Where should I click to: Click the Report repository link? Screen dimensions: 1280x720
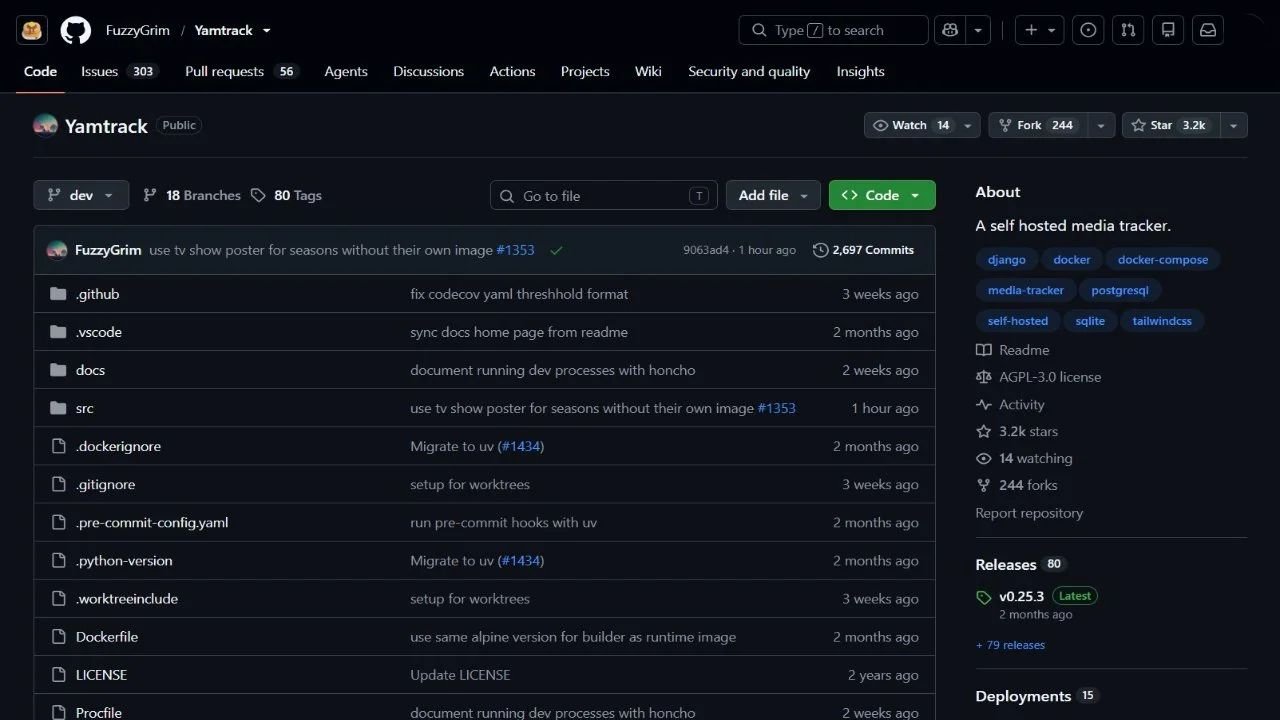[1029, 513]
